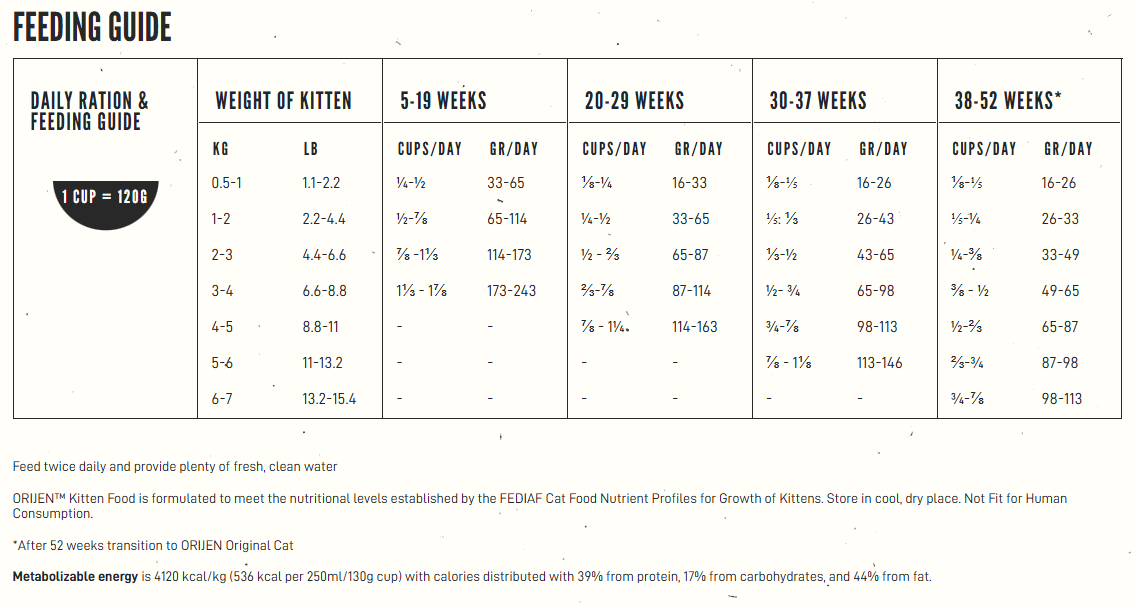Click the "Weight of Kitten" column header

click(x=283, y=101)
